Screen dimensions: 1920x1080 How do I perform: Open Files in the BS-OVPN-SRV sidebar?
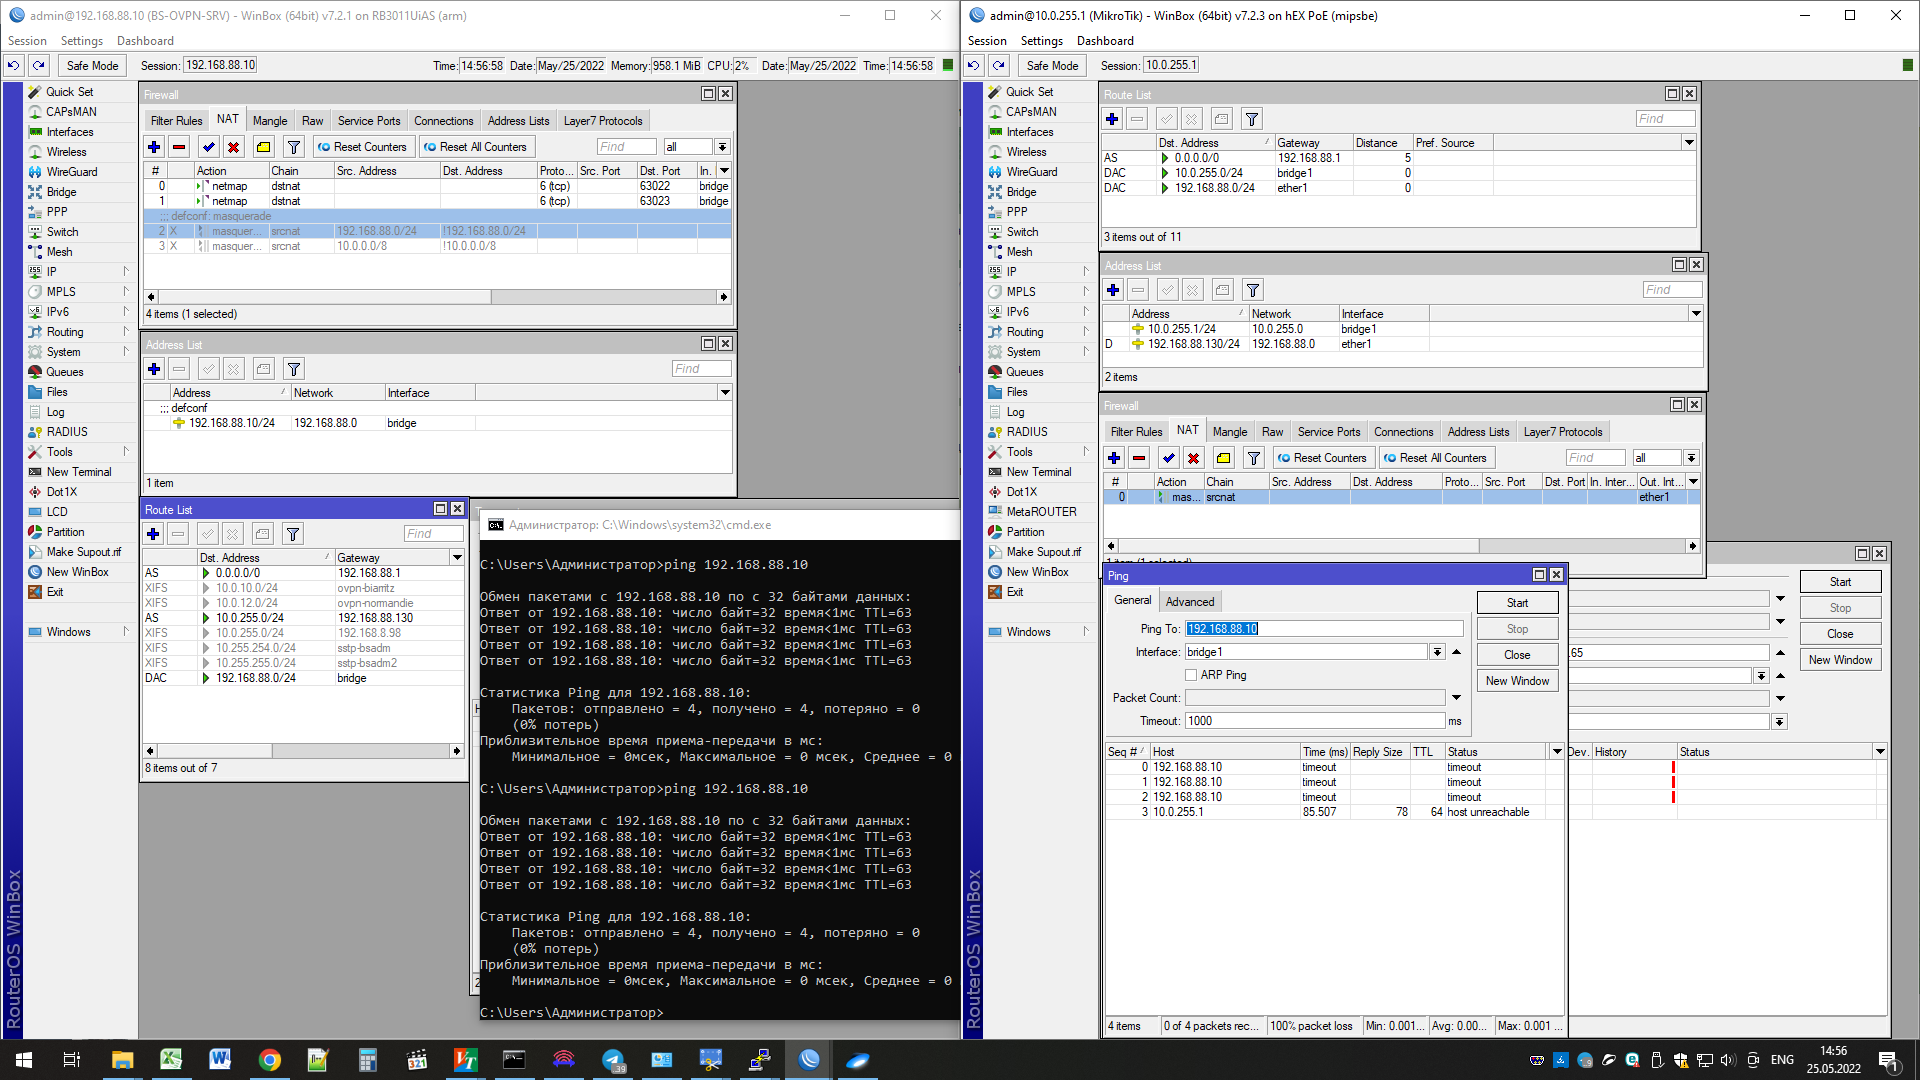point(57,392)
